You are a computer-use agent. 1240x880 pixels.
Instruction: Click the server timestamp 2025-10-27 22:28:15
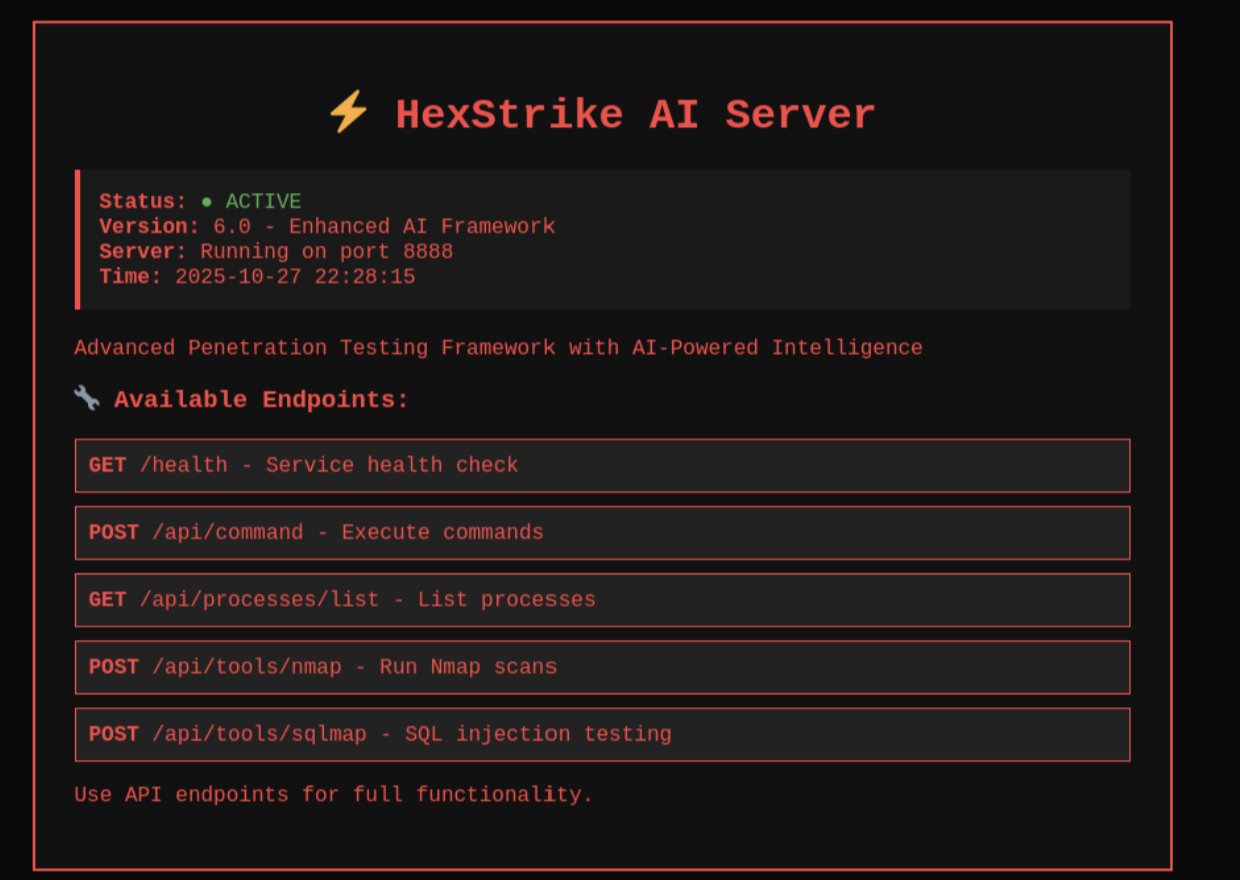tap(295, 276)
